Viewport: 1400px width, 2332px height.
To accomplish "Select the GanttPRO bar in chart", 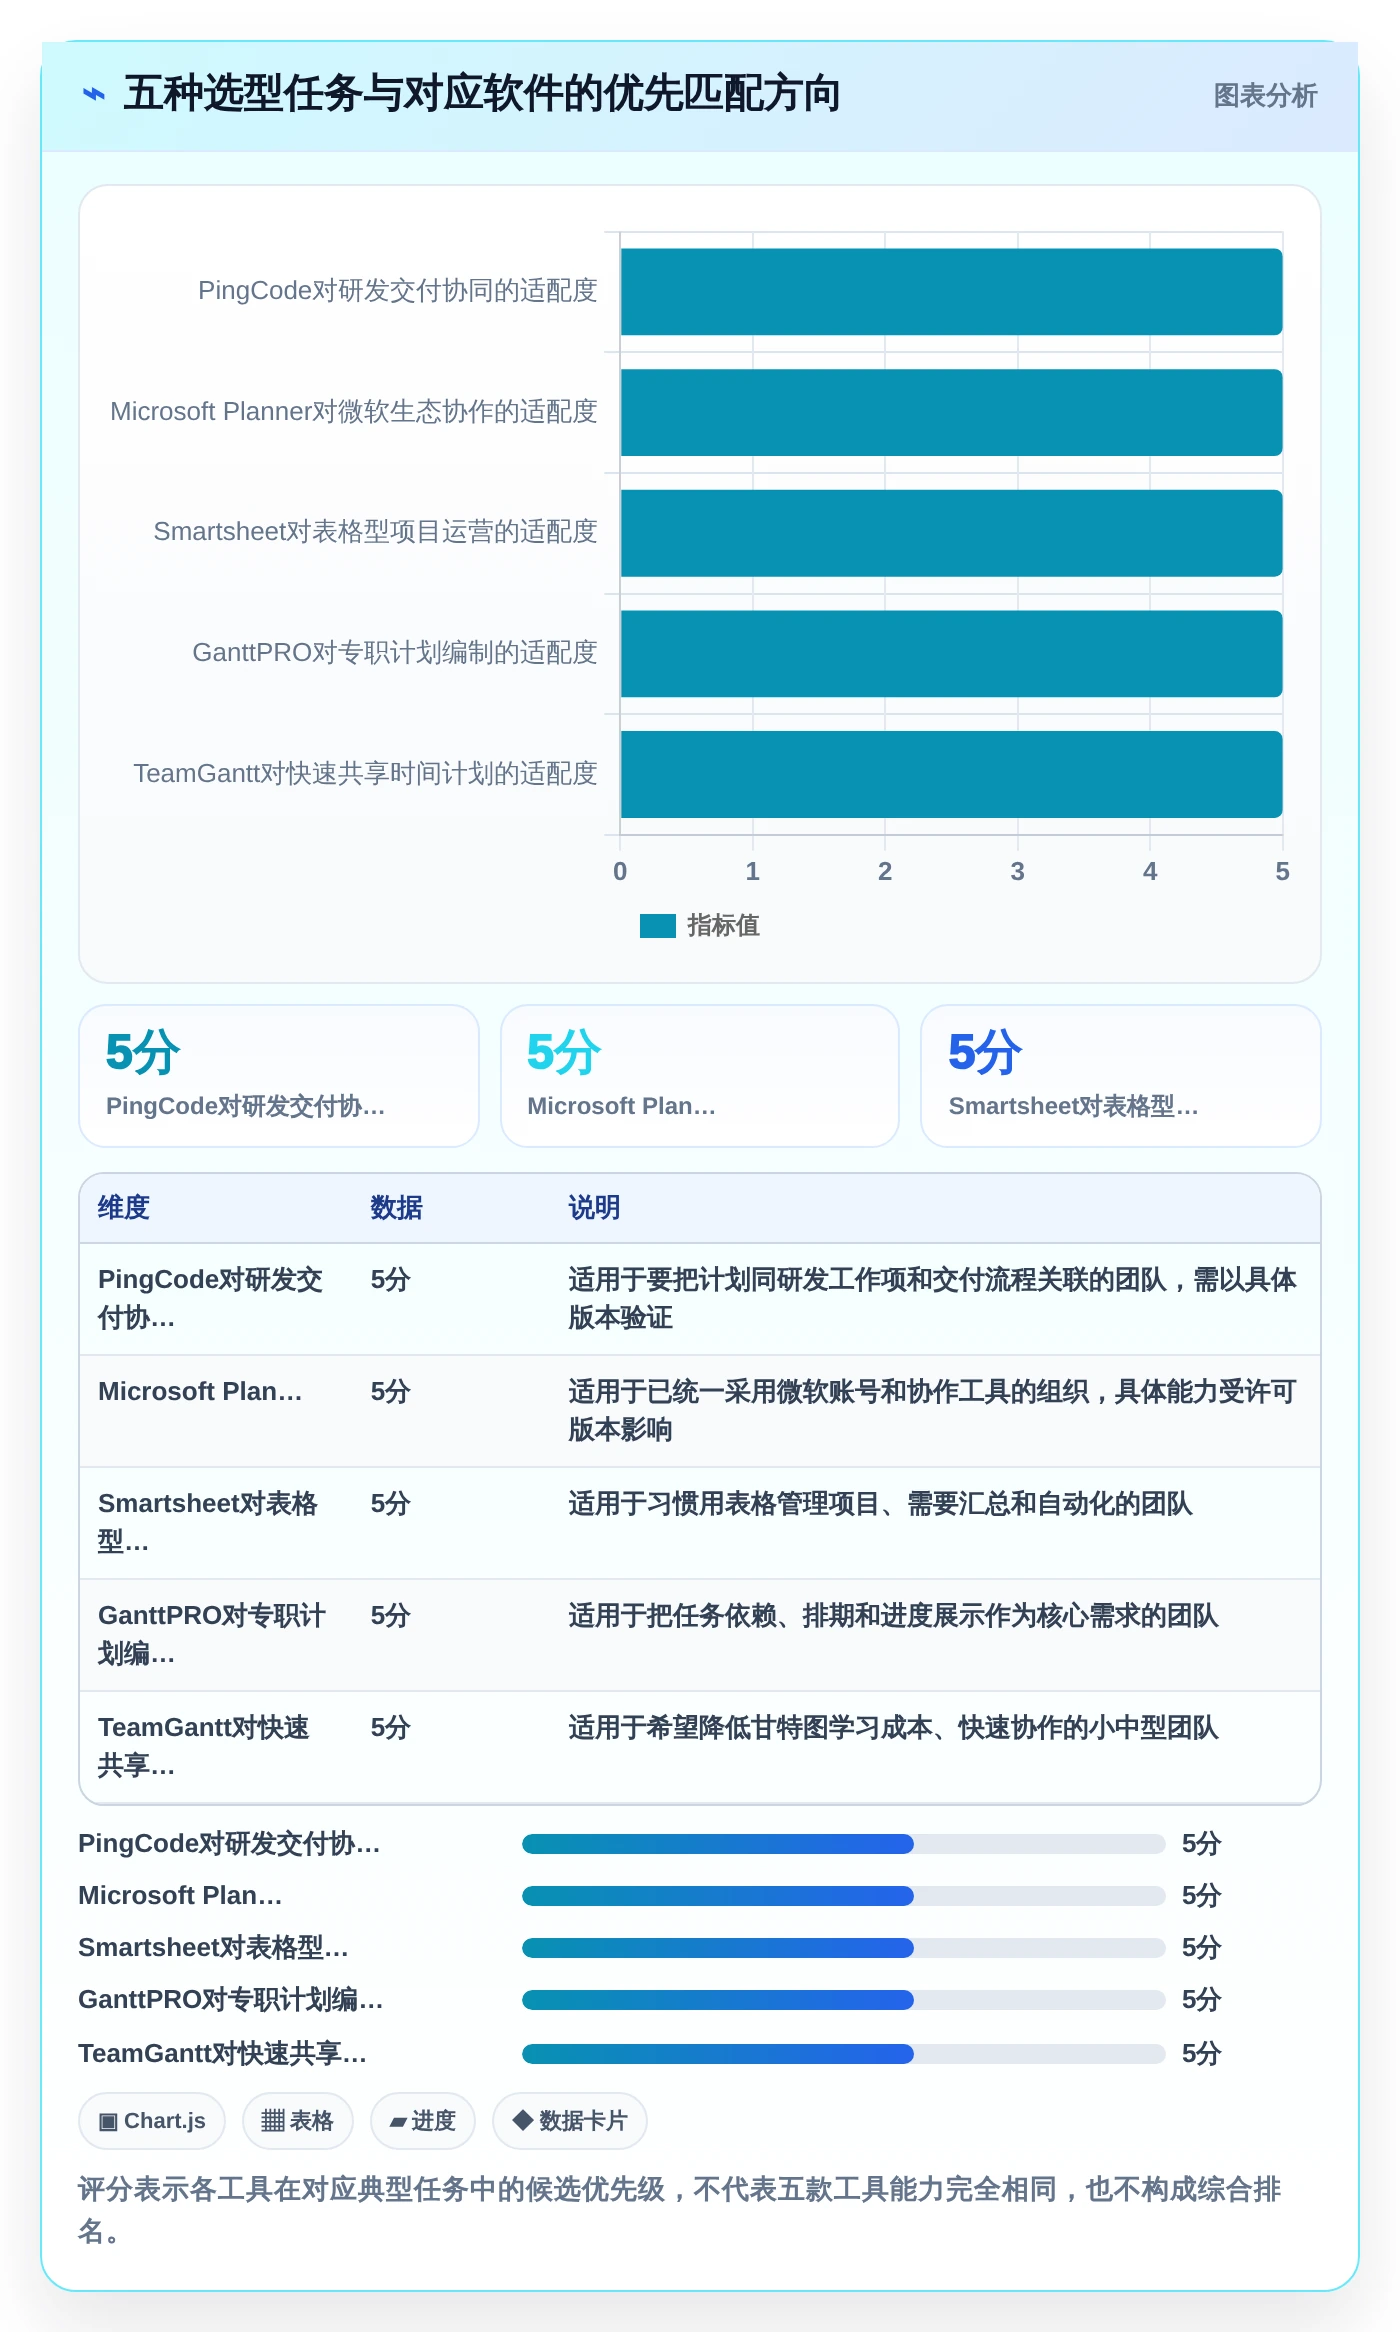I will pyautogui.click(x=951, y=654).
